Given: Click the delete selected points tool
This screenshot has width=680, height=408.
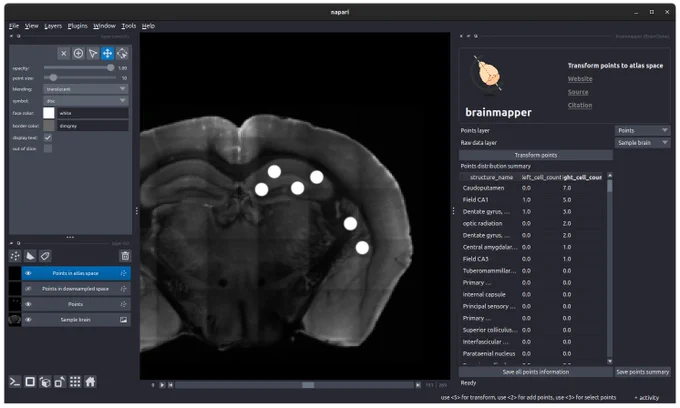Looking at the screenshot, I should (64, 53).
